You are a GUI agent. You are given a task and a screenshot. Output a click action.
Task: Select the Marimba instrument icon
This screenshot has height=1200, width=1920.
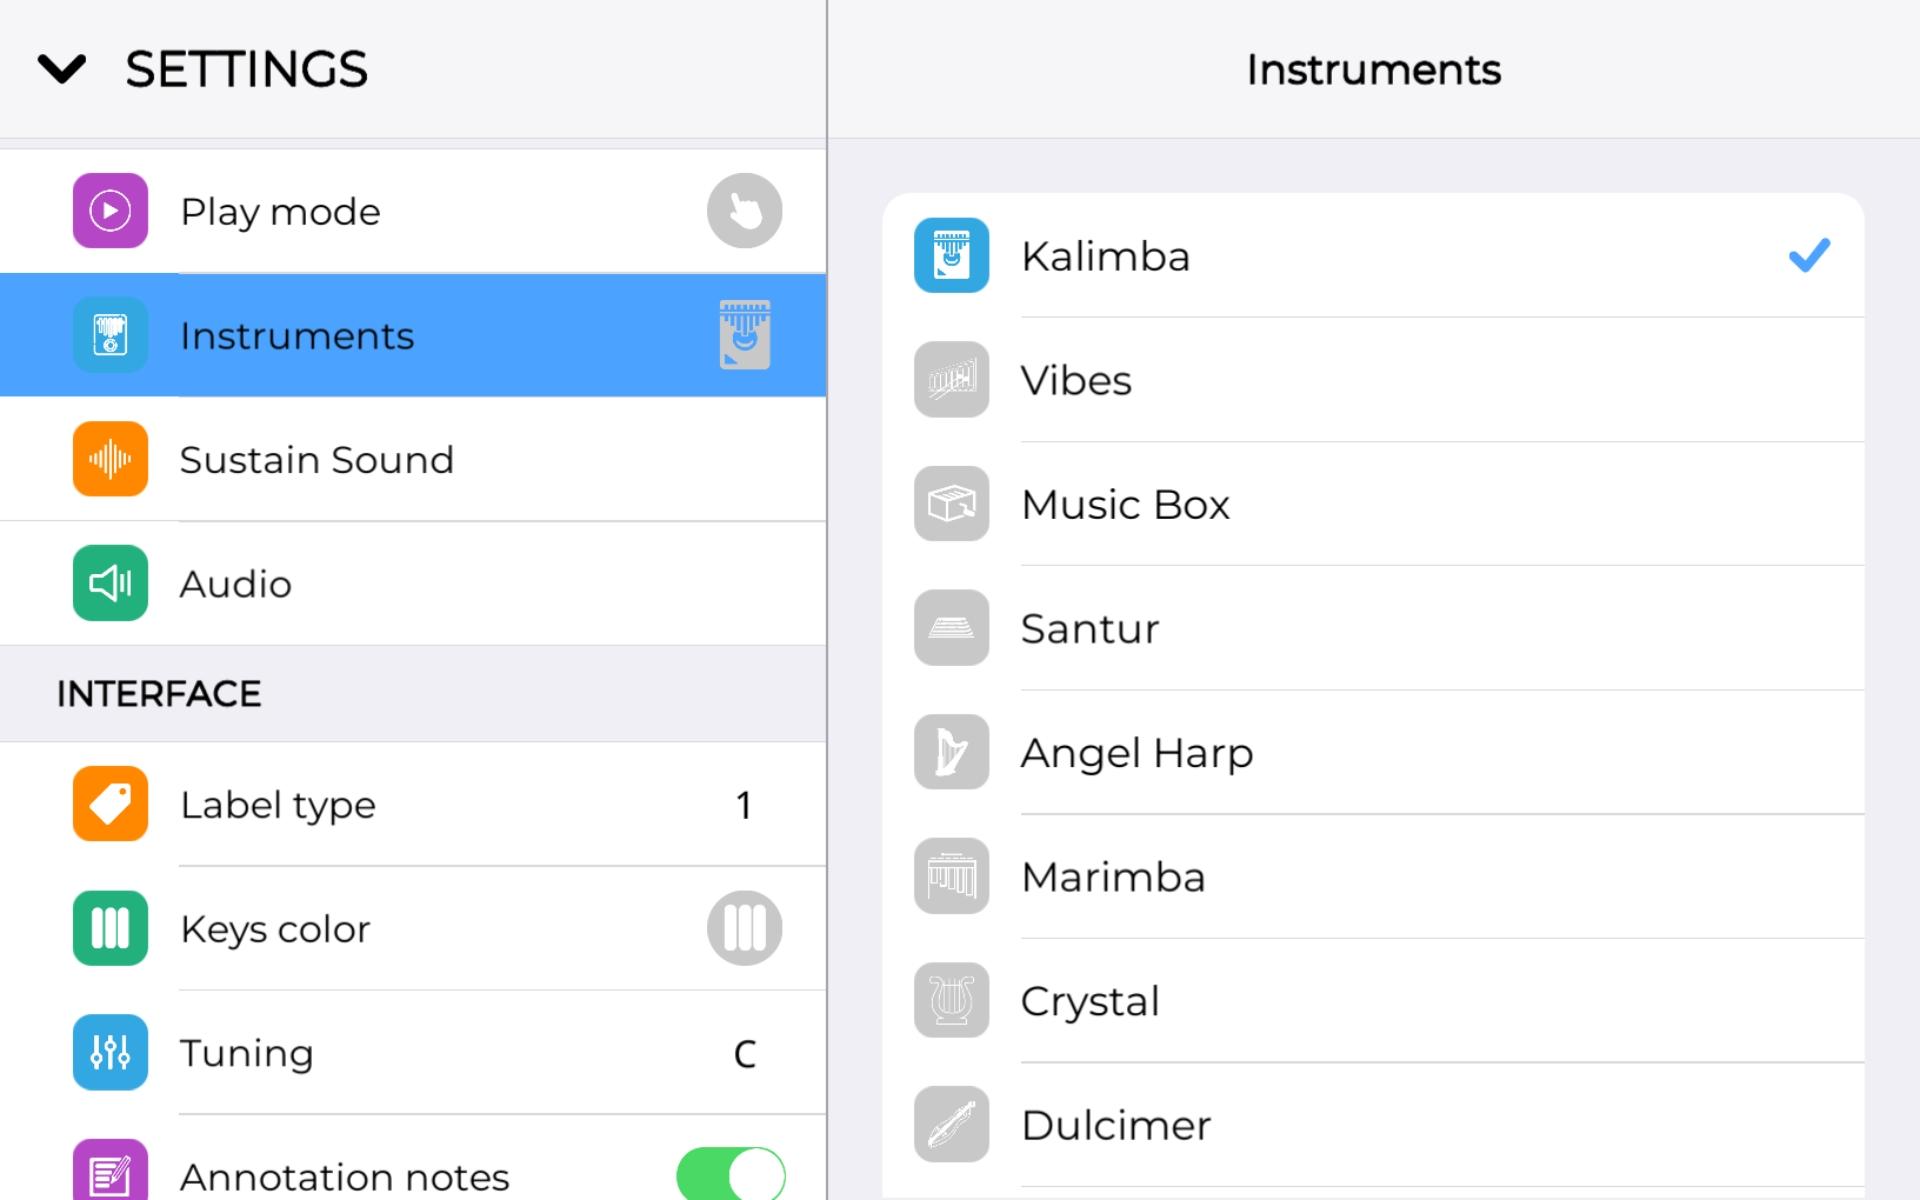point(951,876)
